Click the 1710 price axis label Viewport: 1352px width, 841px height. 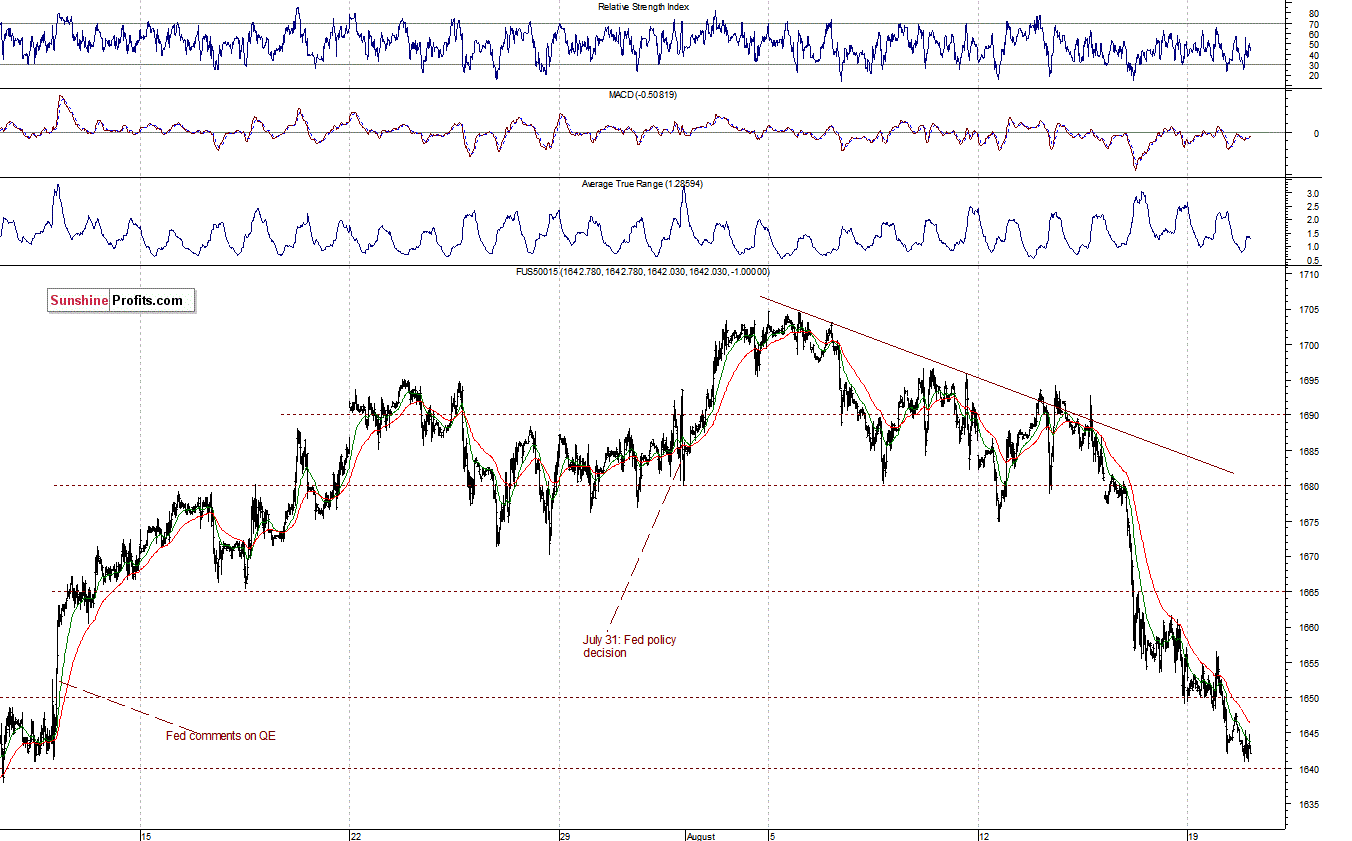pos(1311,274)
